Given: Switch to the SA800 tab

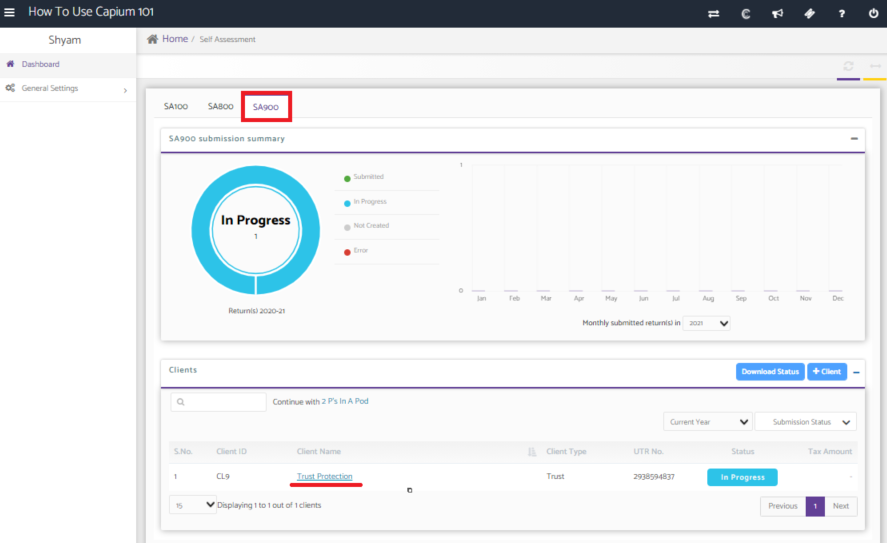Looking at the screenshot, I should [221, 106].
